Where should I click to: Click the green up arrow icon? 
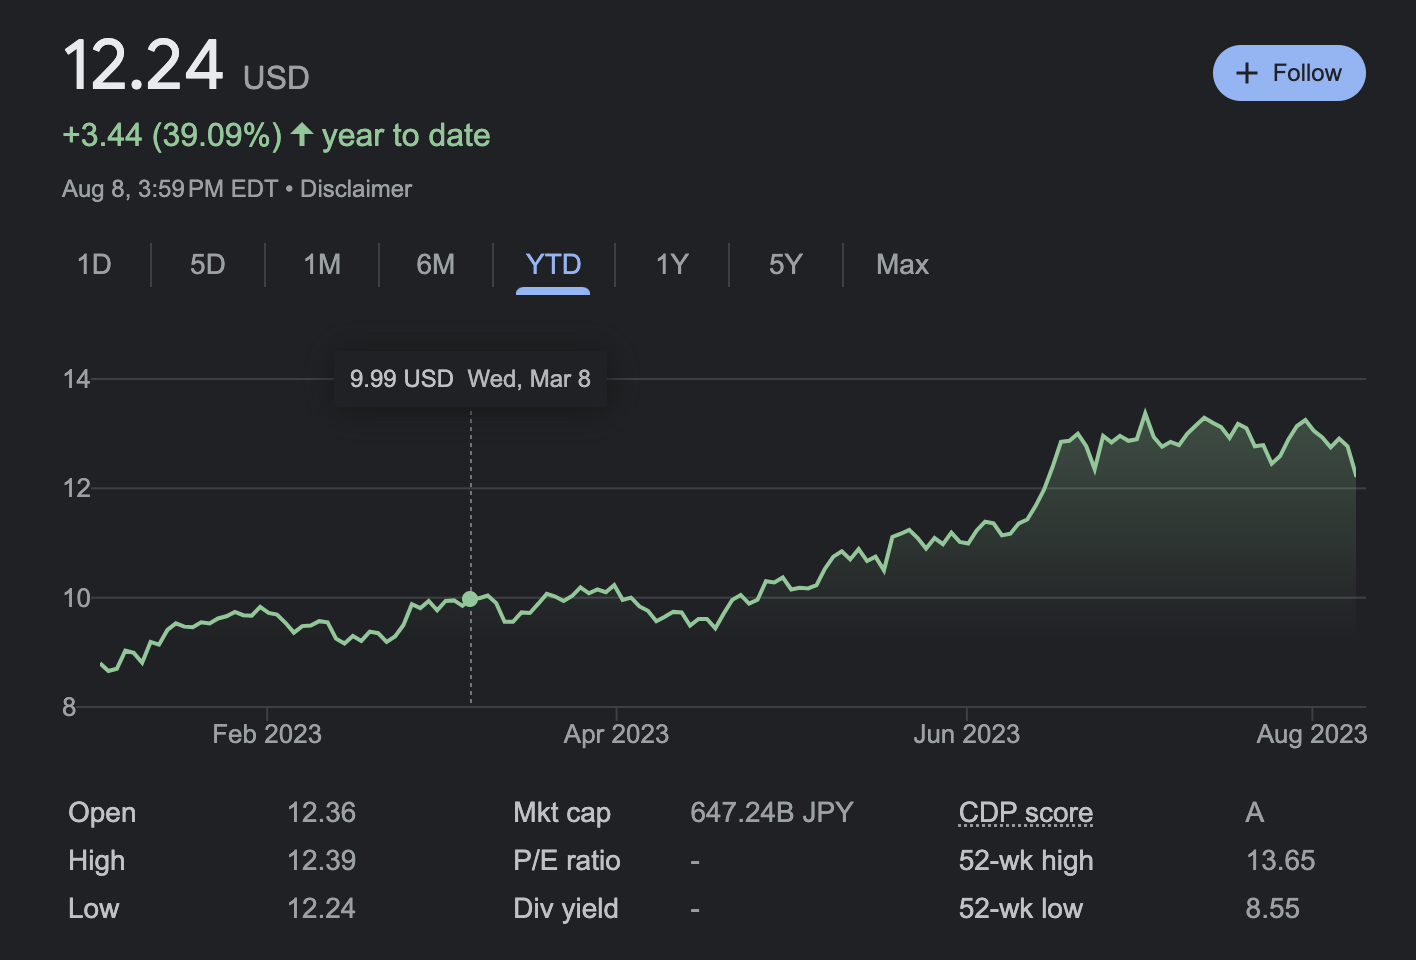302,134
